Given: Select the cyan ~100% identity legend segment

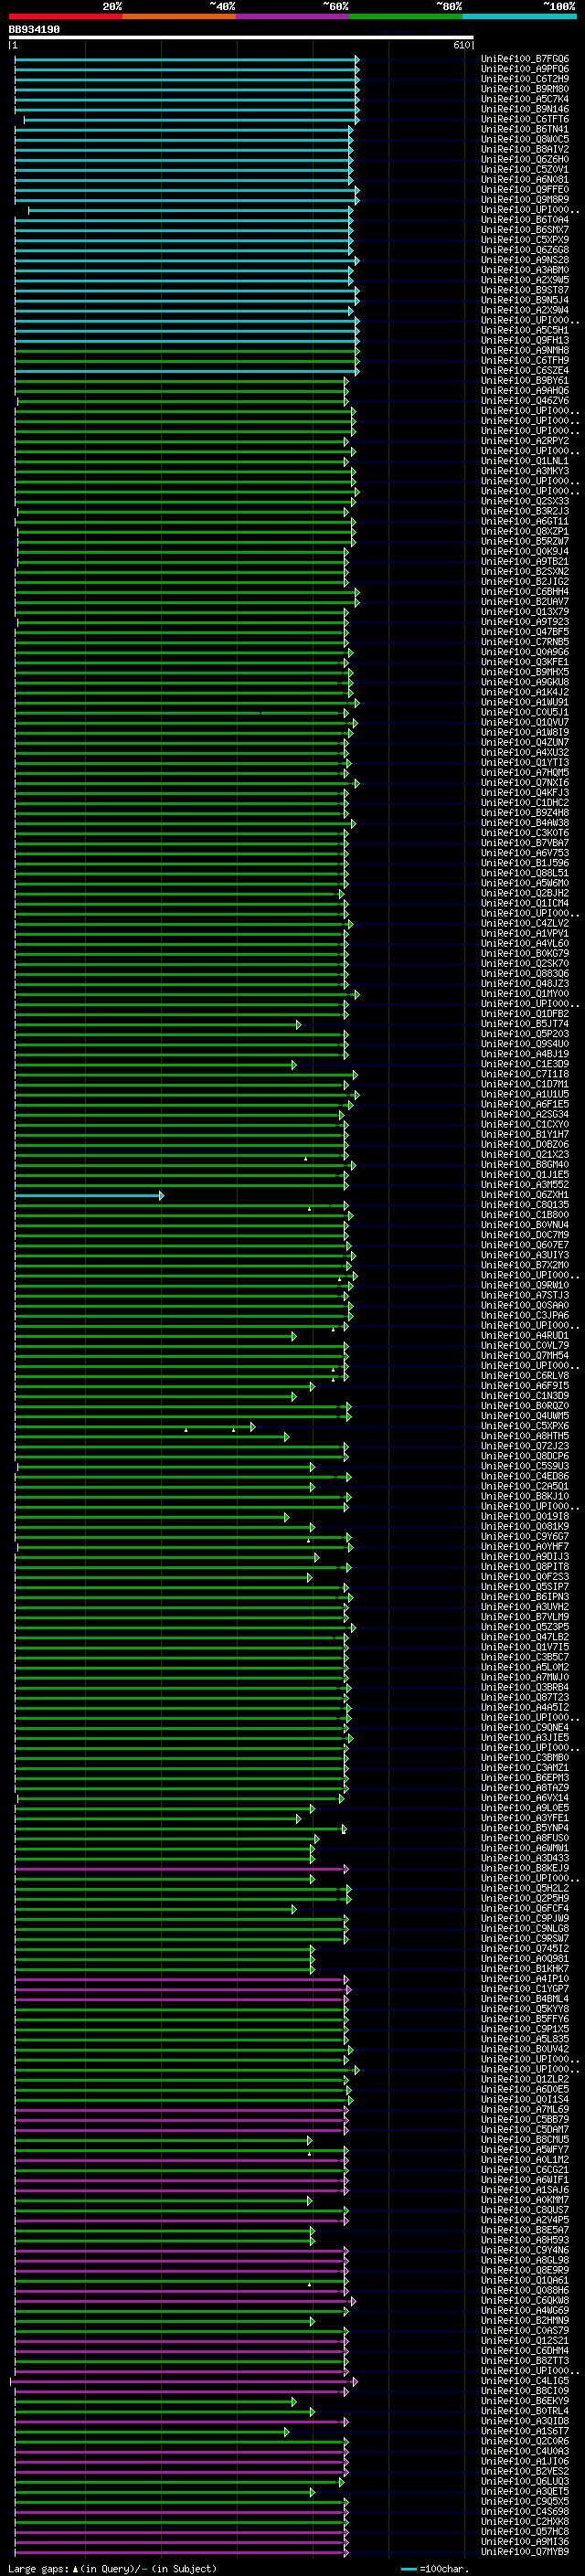Looking at the screenshot, I should (519, 16).
